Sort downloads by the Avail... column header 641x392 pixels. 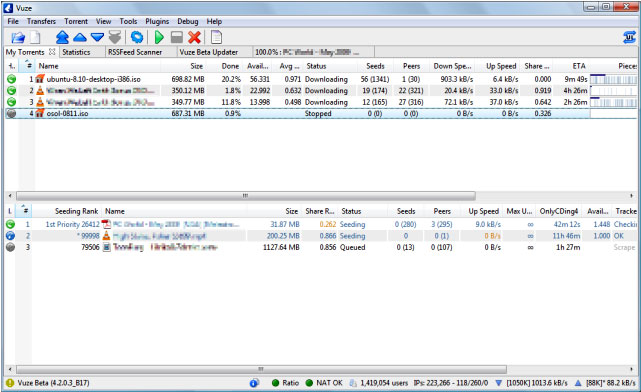(x=258, y=66)
